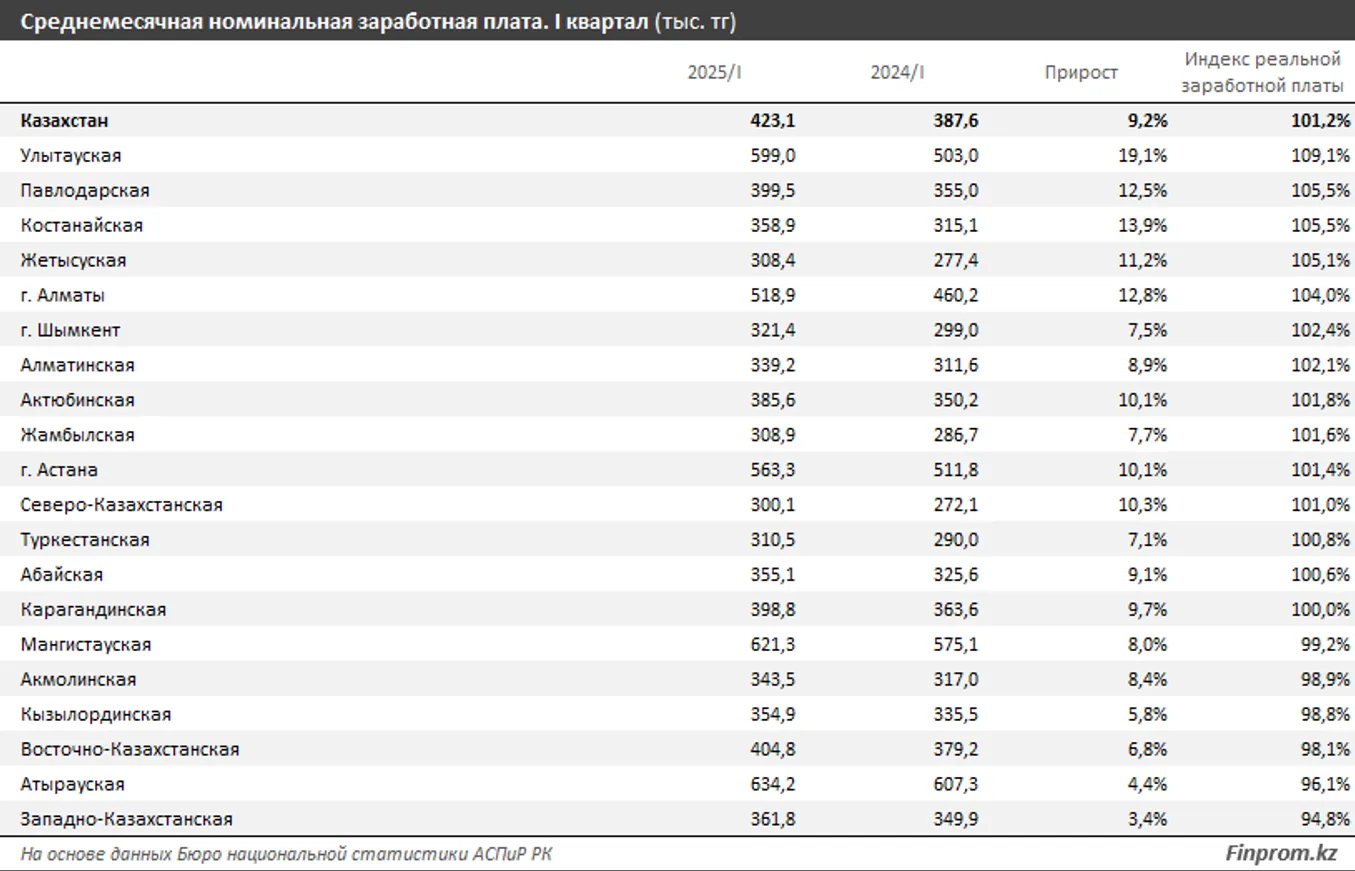Viewport: 1355px width, 871px height.
Task: Click the Мангистауская 2025/I value 621,3
Action: click(x=773, y=645)
